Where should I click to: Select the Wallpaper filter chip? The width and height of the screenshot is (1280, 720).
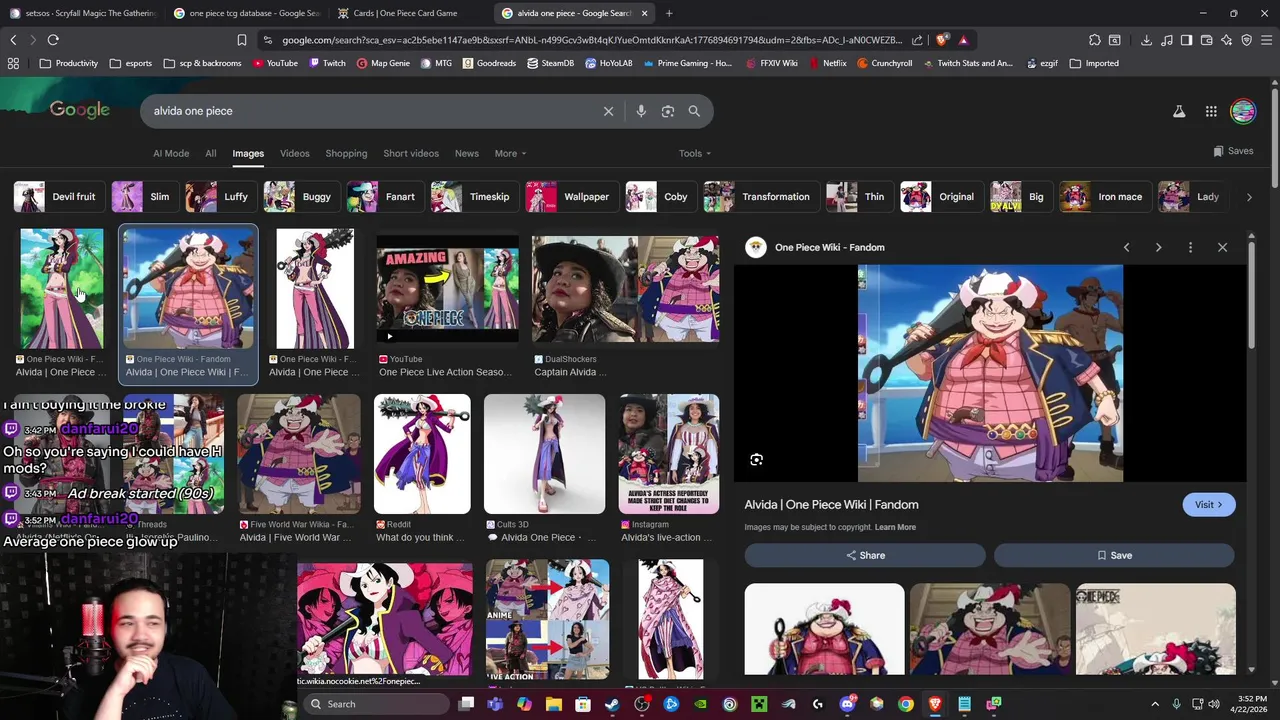[x=571, y=197]
